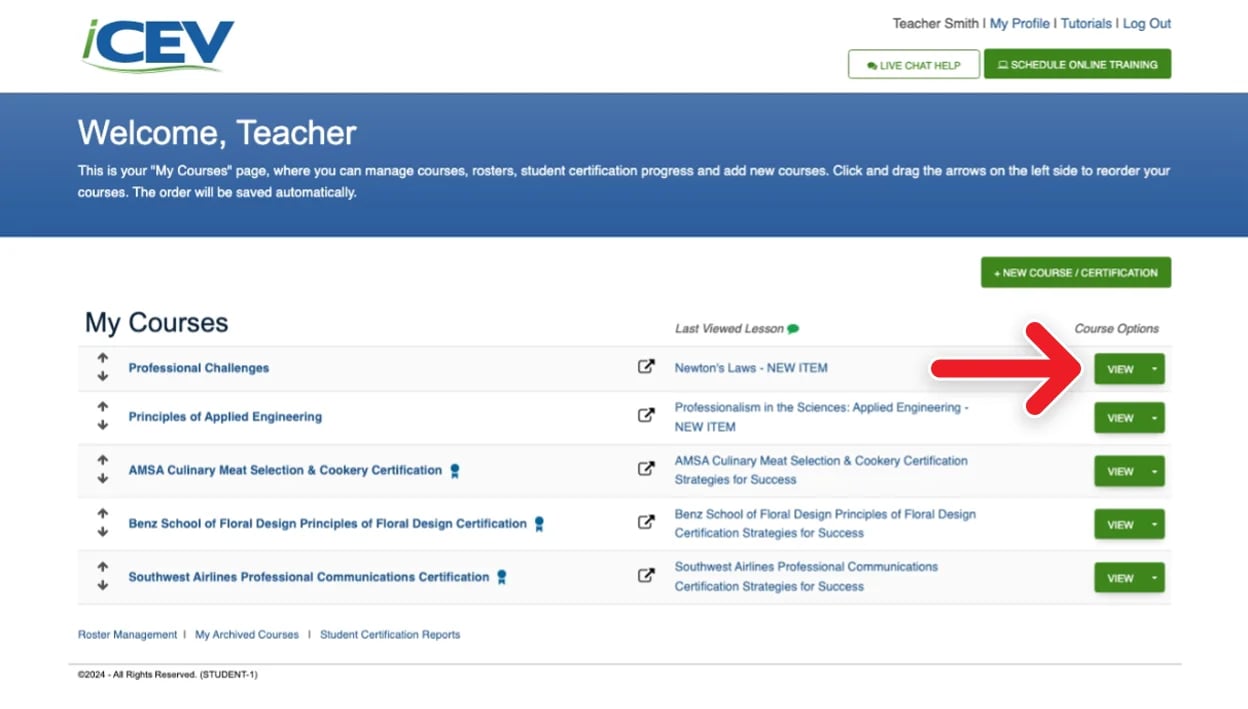Viewport: 1248px width, 709px height.
Task: Click Benz Floral Design certification ribbon badge
Action: click(539, 524)
